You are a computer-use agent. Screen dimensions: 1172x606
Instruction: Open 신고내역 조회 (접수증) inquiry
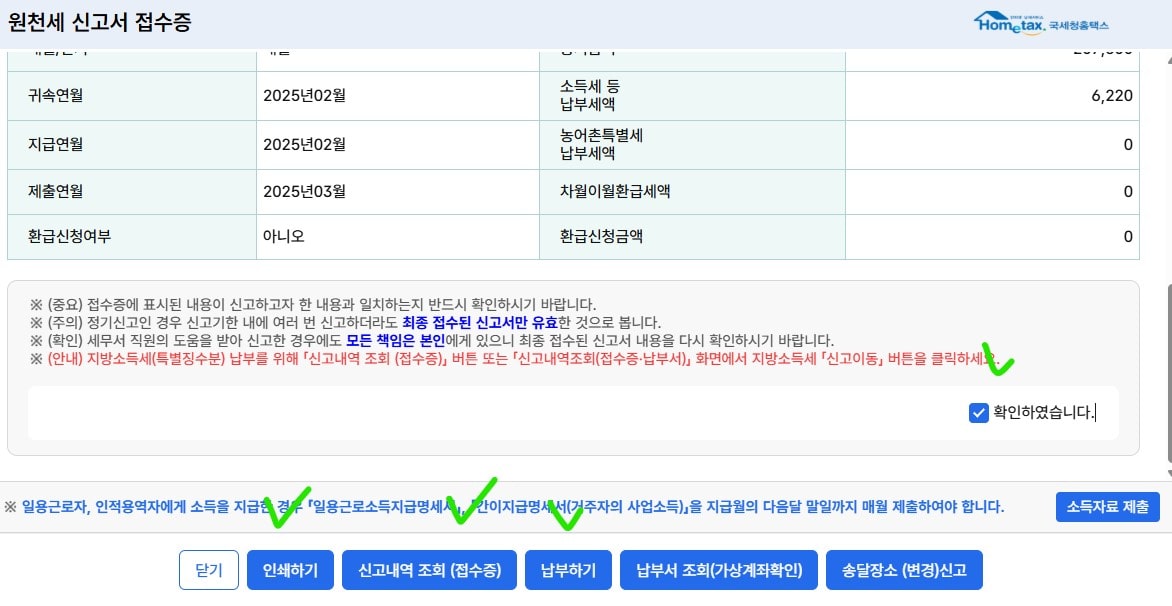pyautogui.click(x=429, y=569)
